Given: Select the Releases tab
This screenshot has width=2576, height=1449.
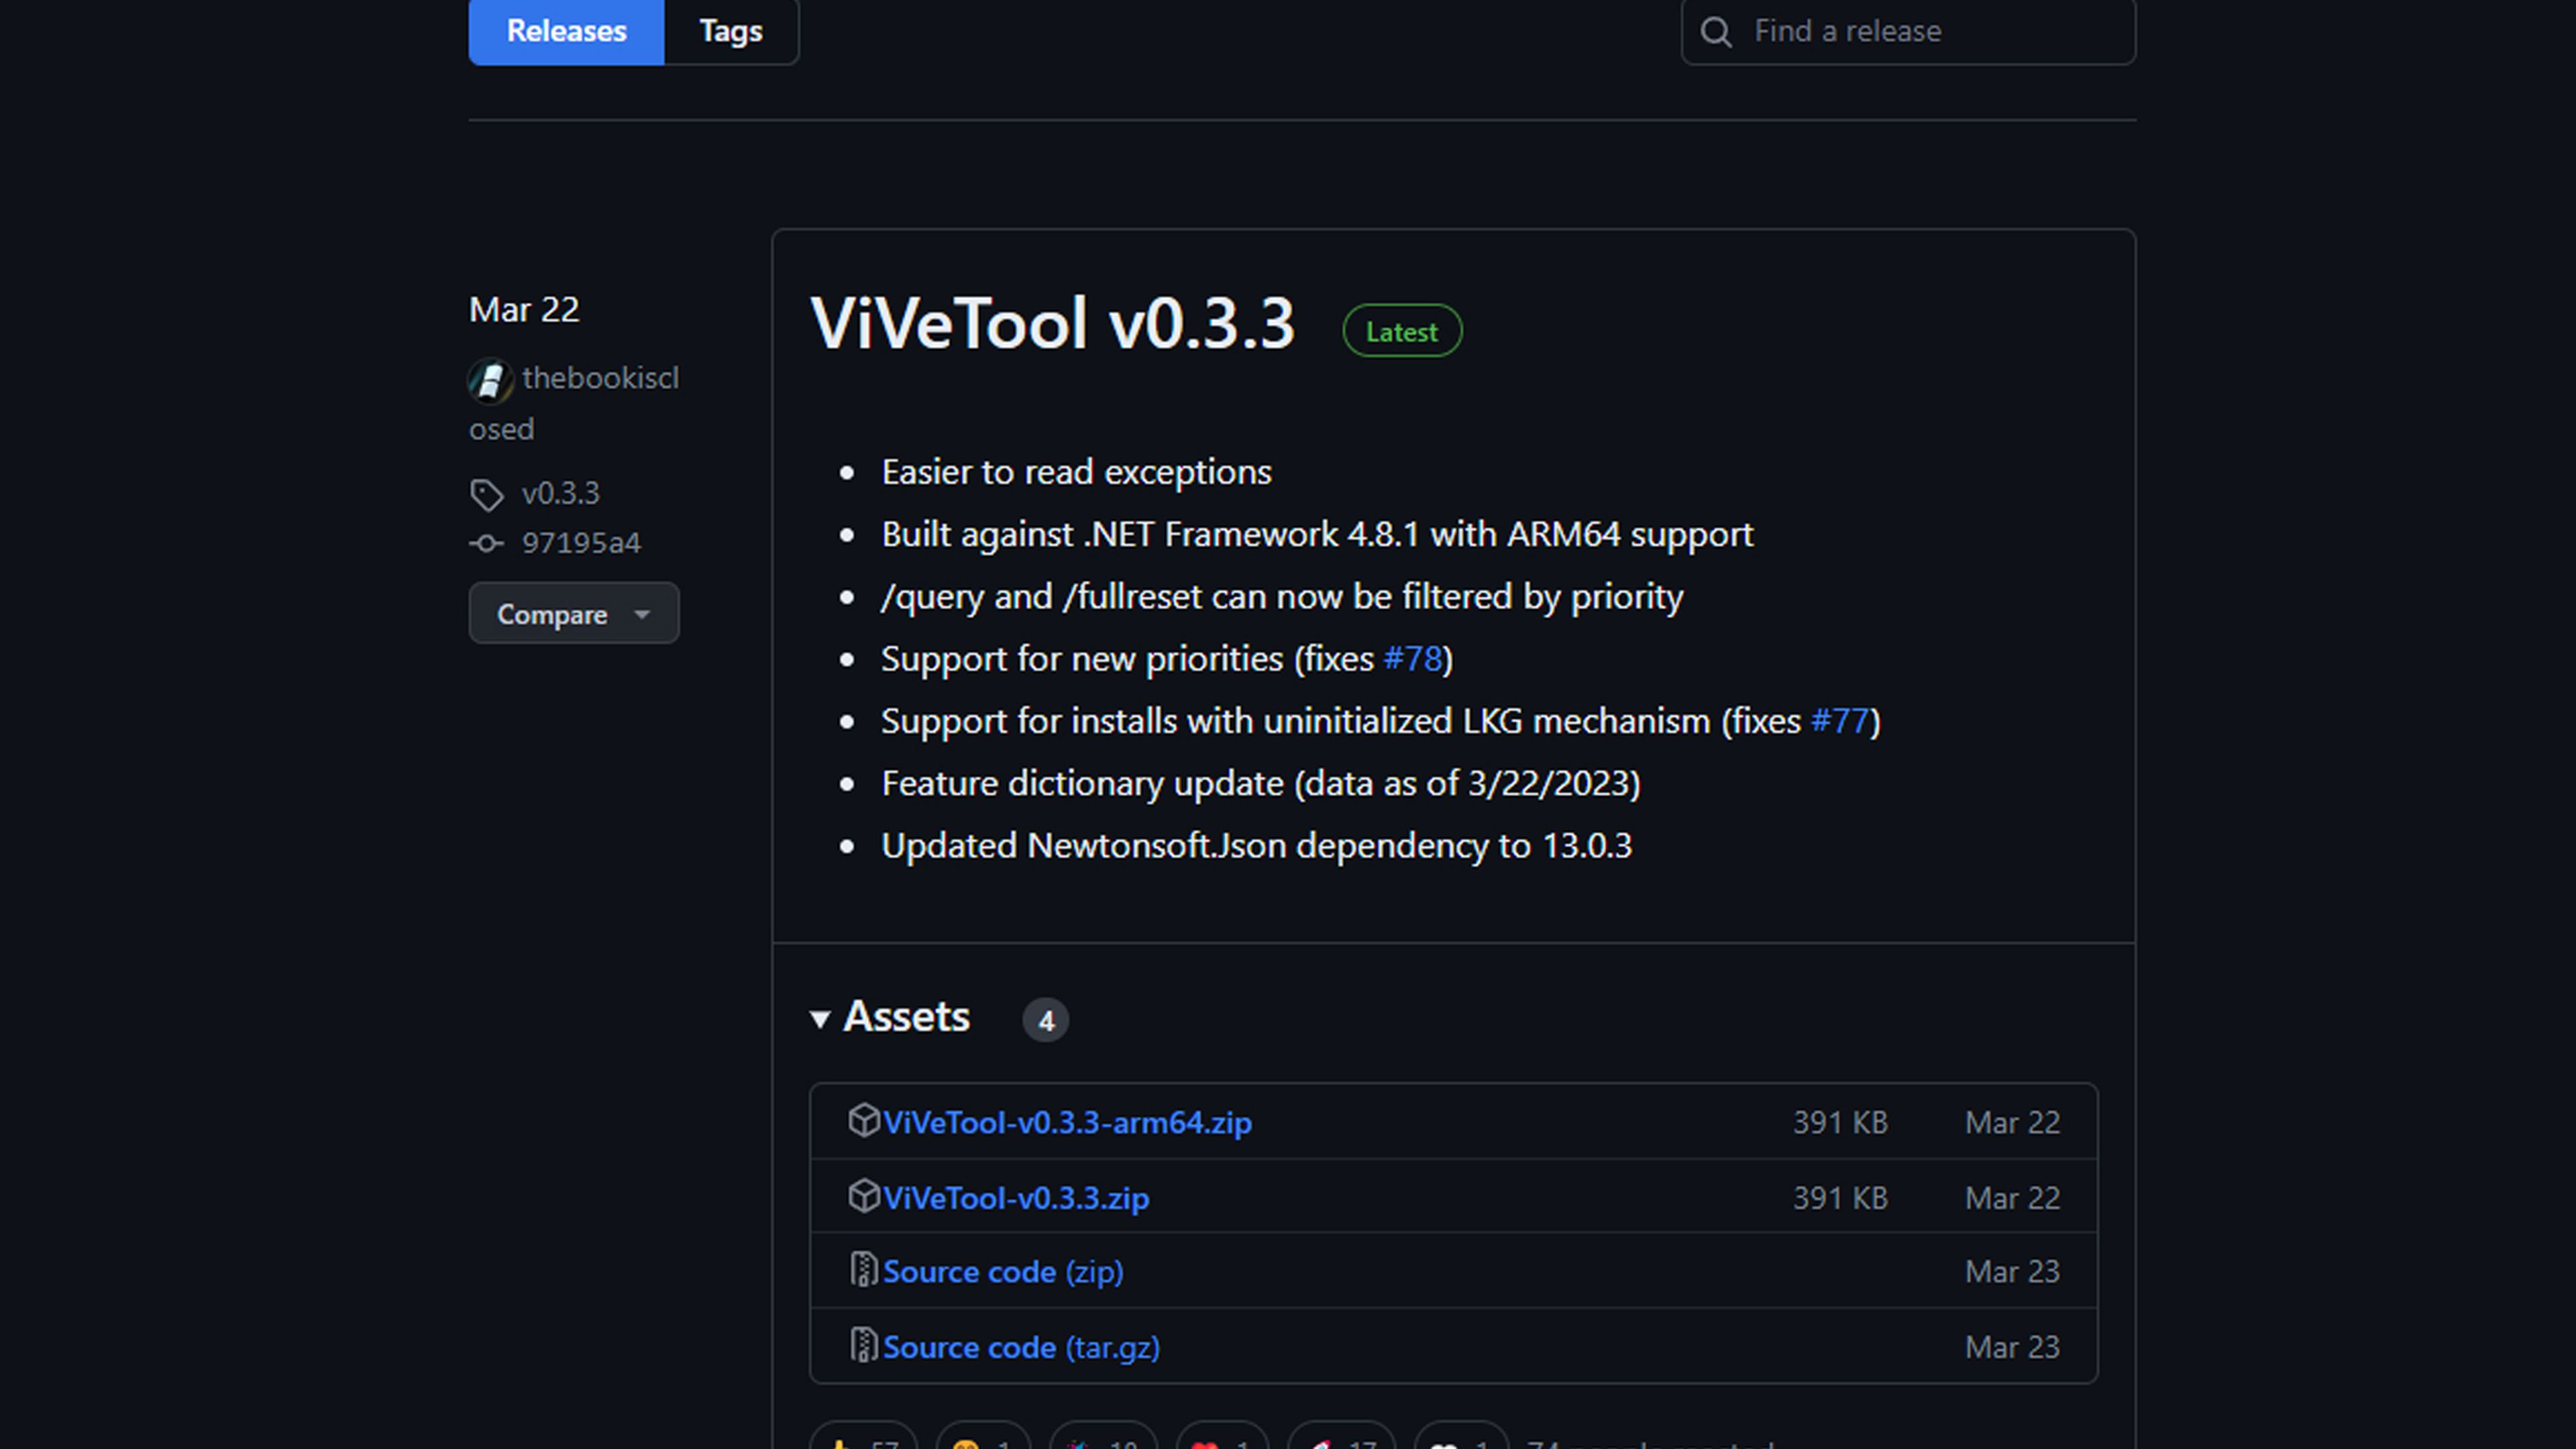Looking at the screenshot, I should click(566, 31).
